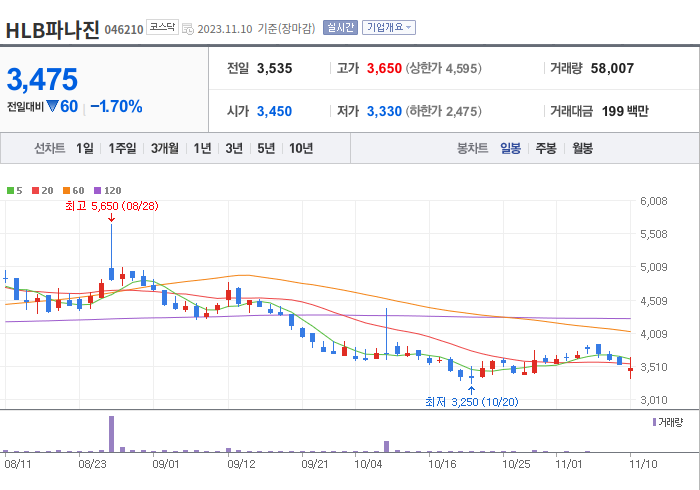Click the 10/25 date axis label
This screenshot has width=700, height=490.
click(516, 464)
